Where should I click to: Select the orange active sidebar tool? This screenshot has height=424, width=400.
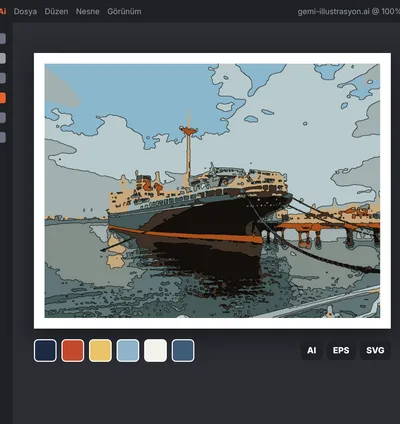pos(2,98)
